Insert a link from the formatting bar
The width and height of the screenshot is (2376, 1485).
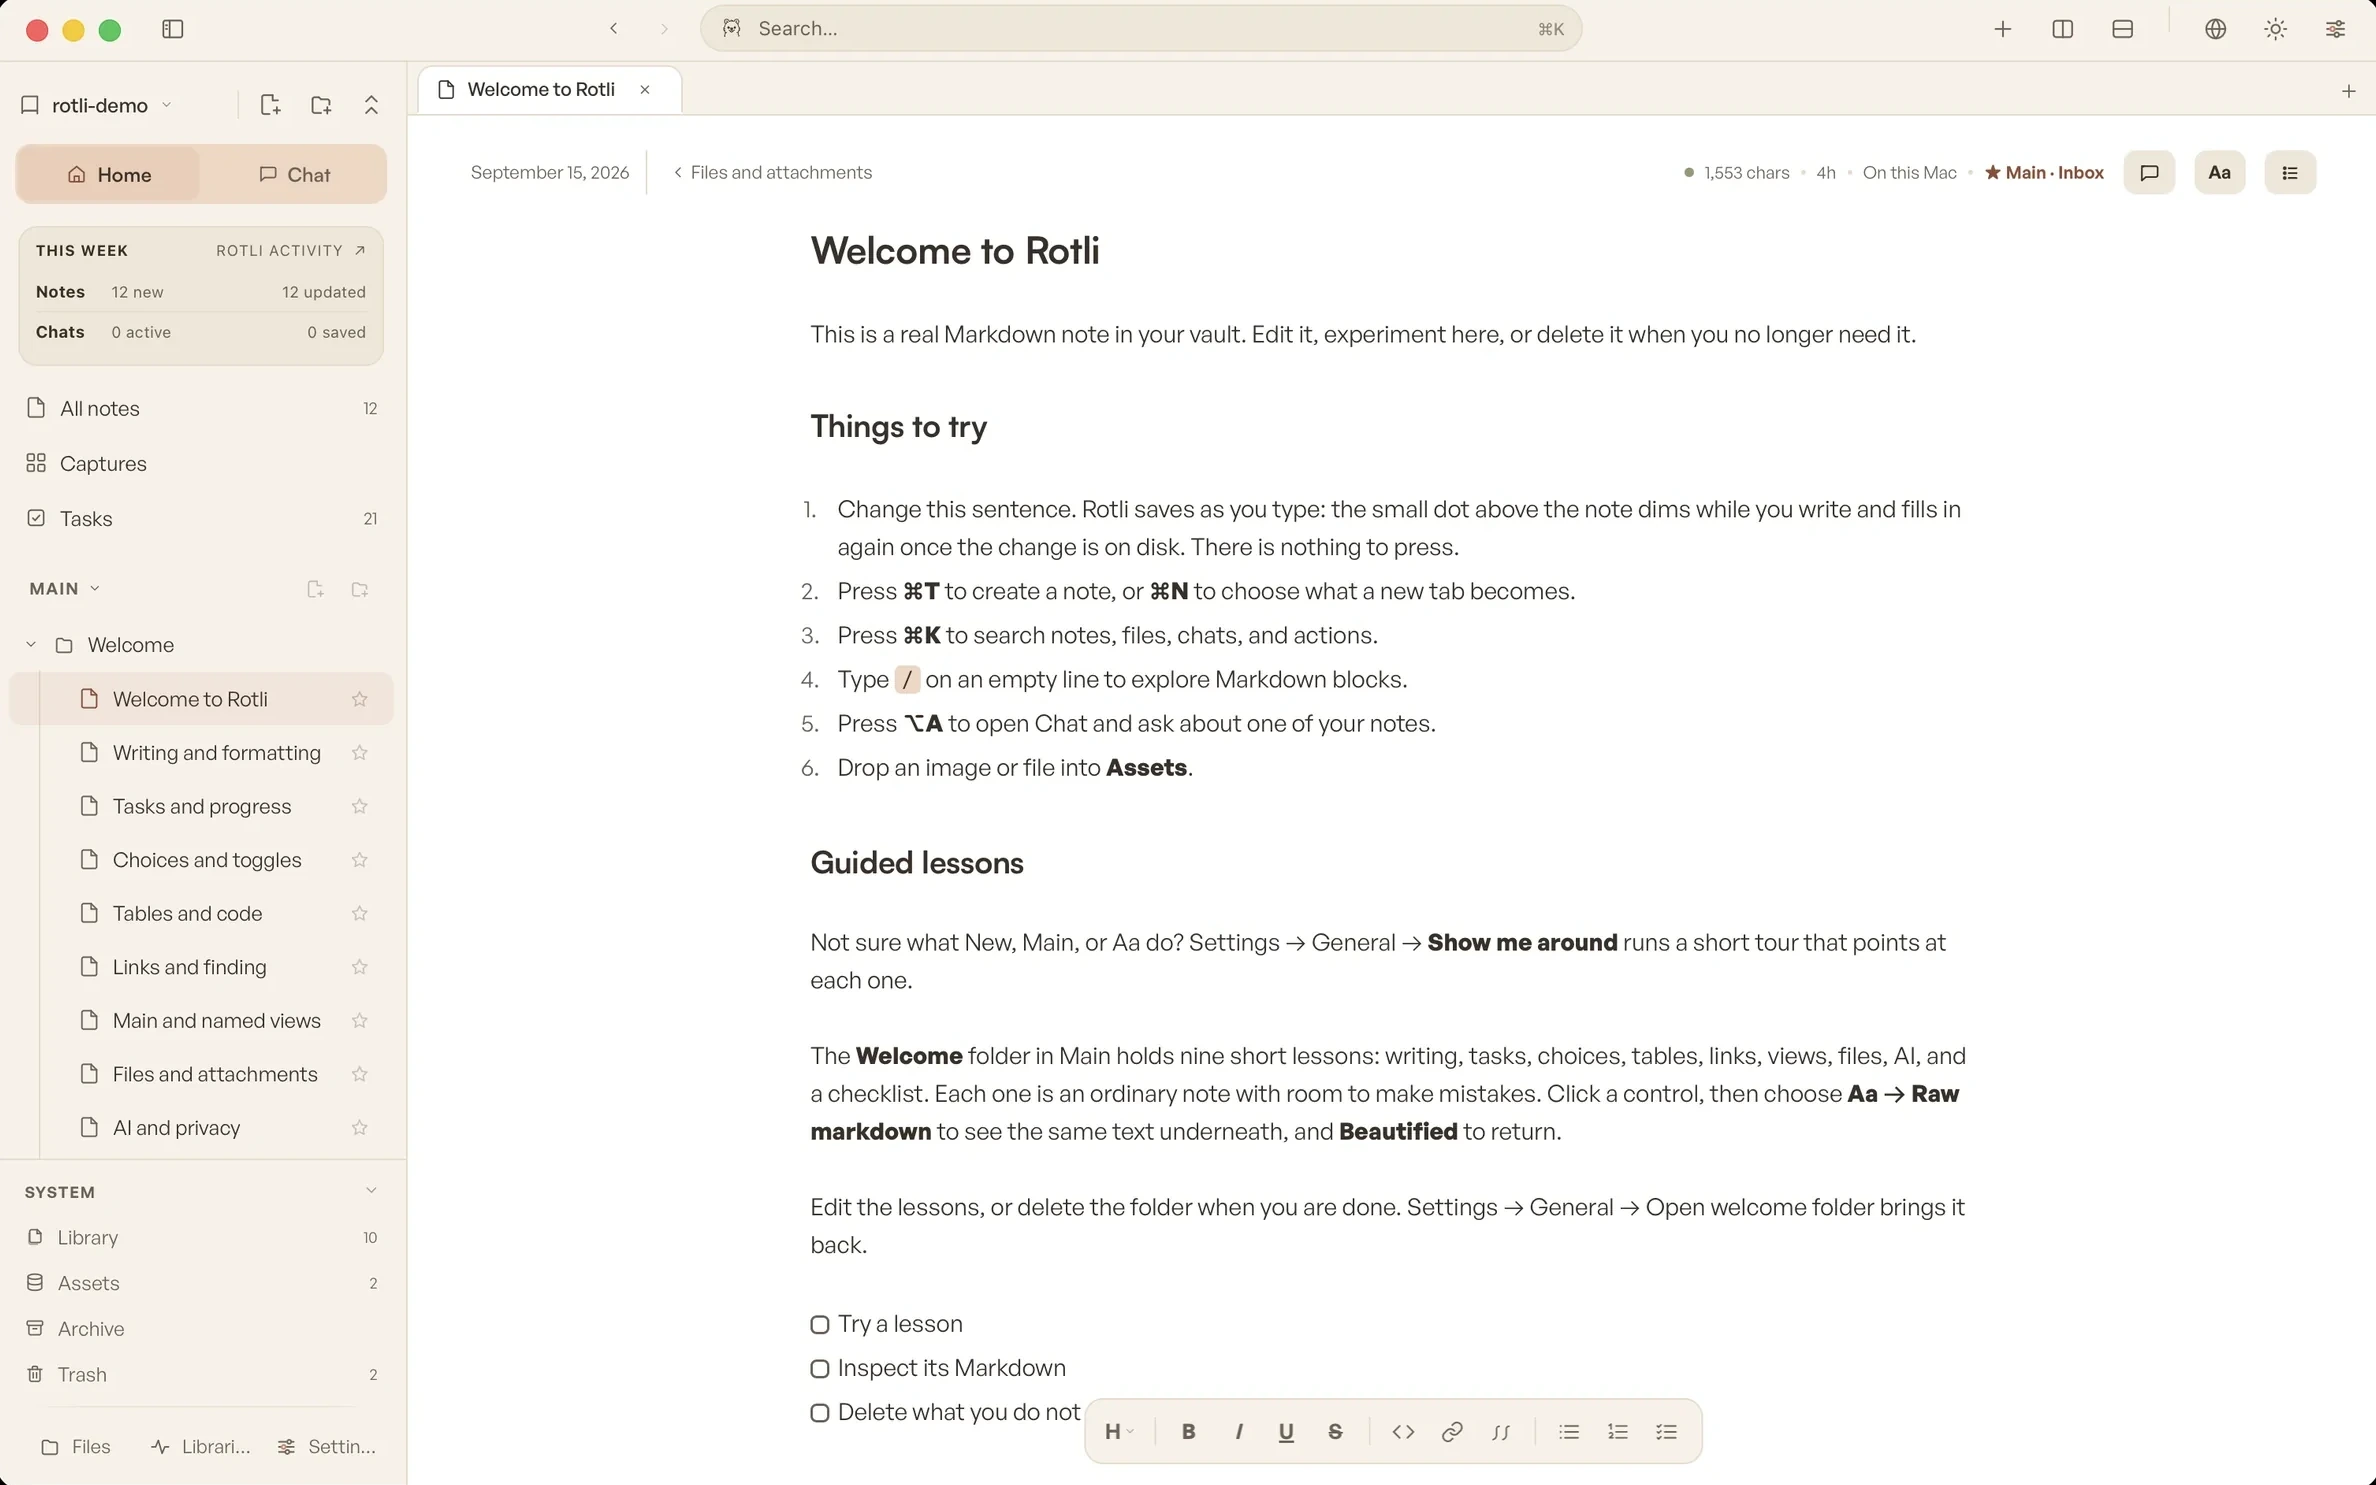click(1452, 1431)
